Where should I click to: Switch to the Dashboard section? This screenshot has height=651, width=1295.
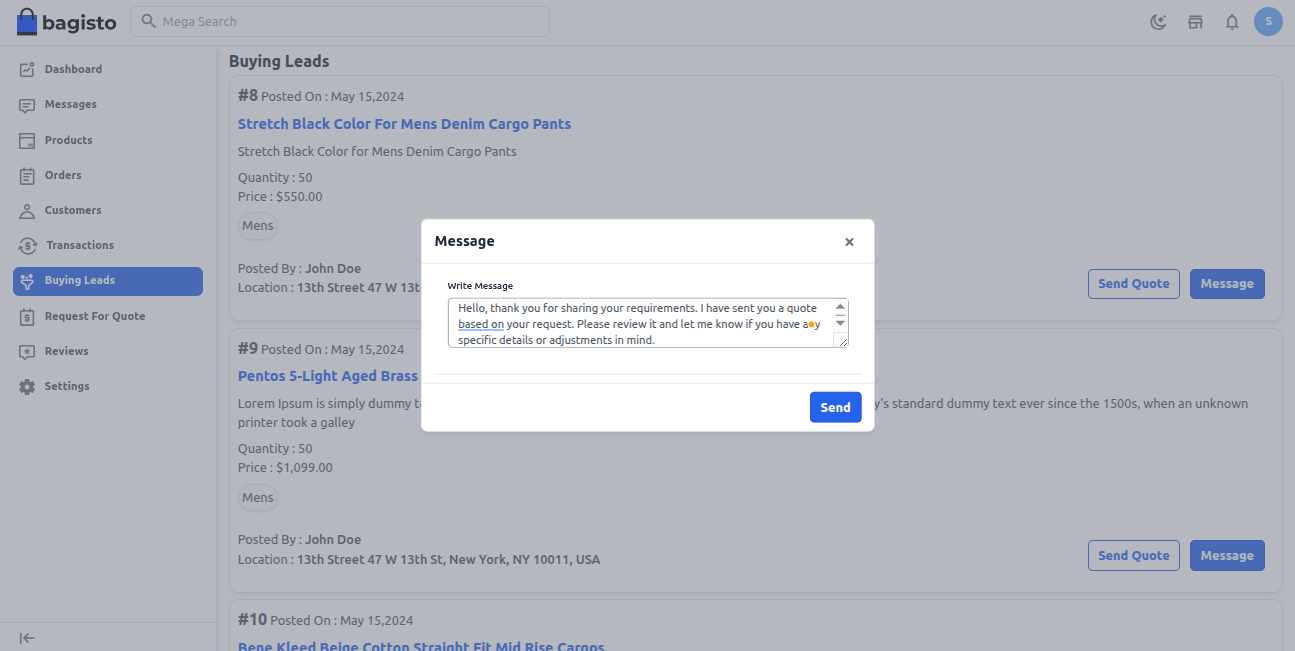28,69
